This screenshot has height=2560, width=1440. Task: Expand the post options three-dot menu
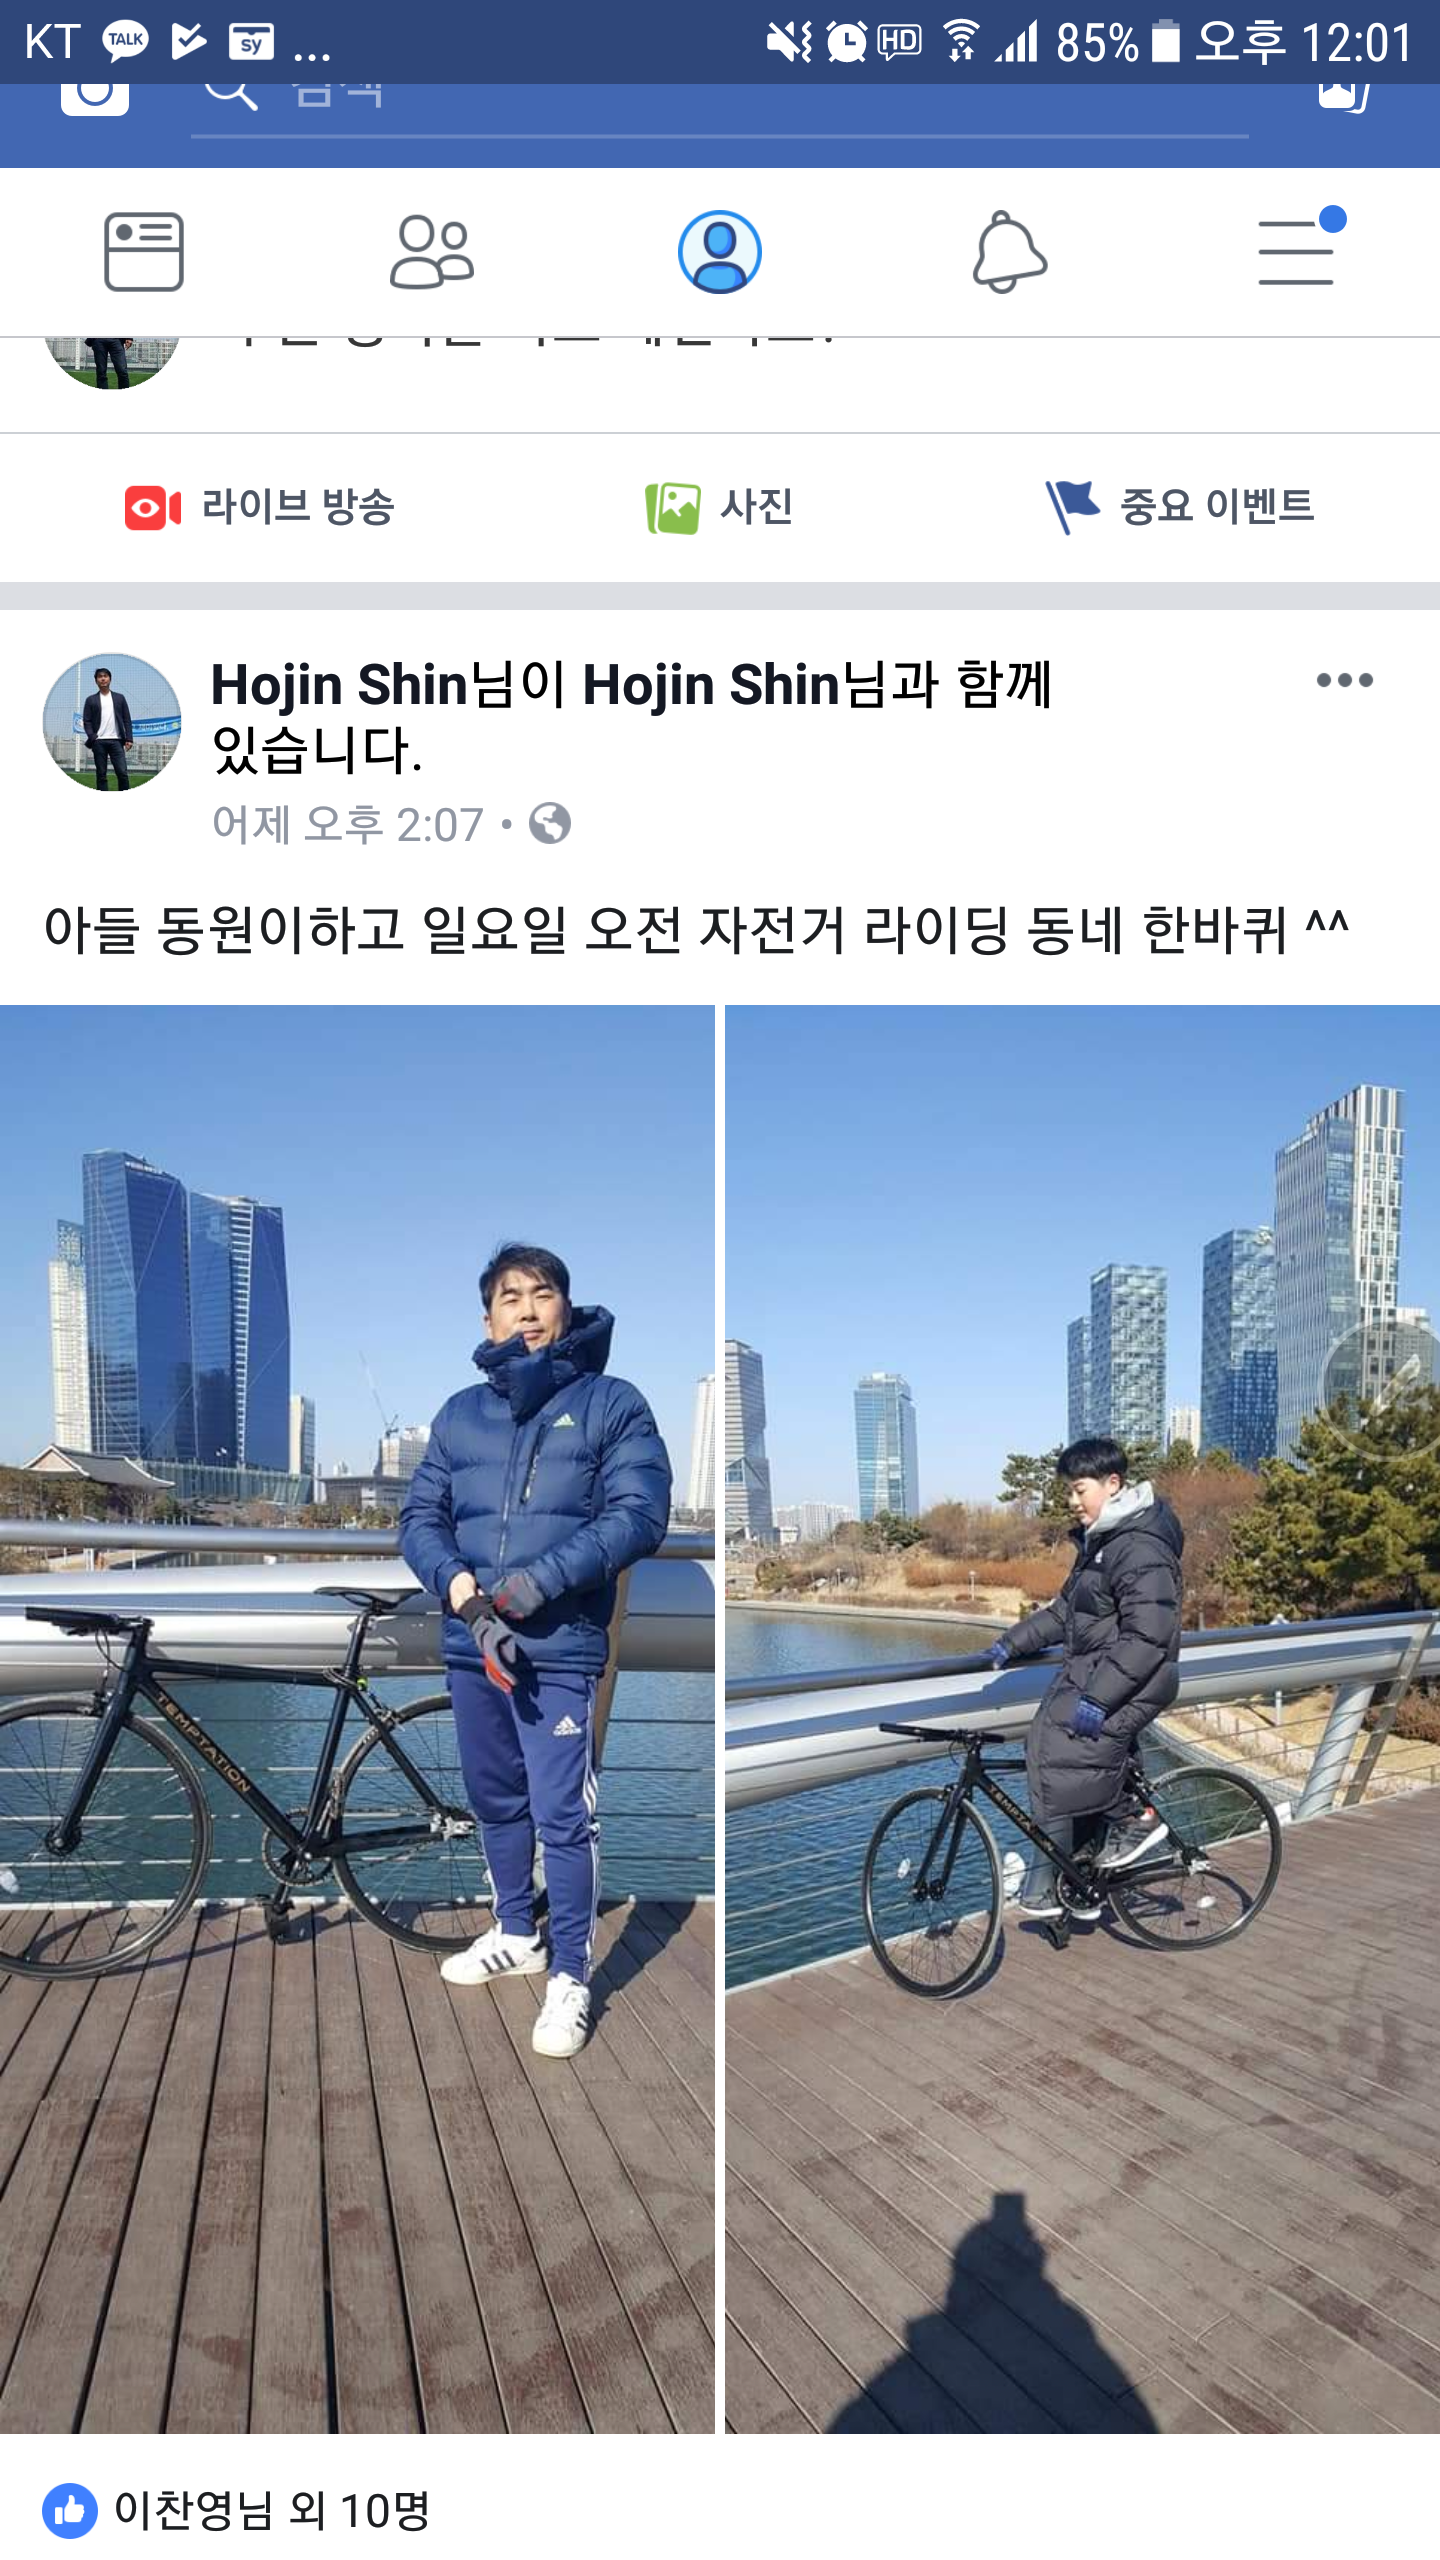pyautogui.click(x=1344, y=681)
